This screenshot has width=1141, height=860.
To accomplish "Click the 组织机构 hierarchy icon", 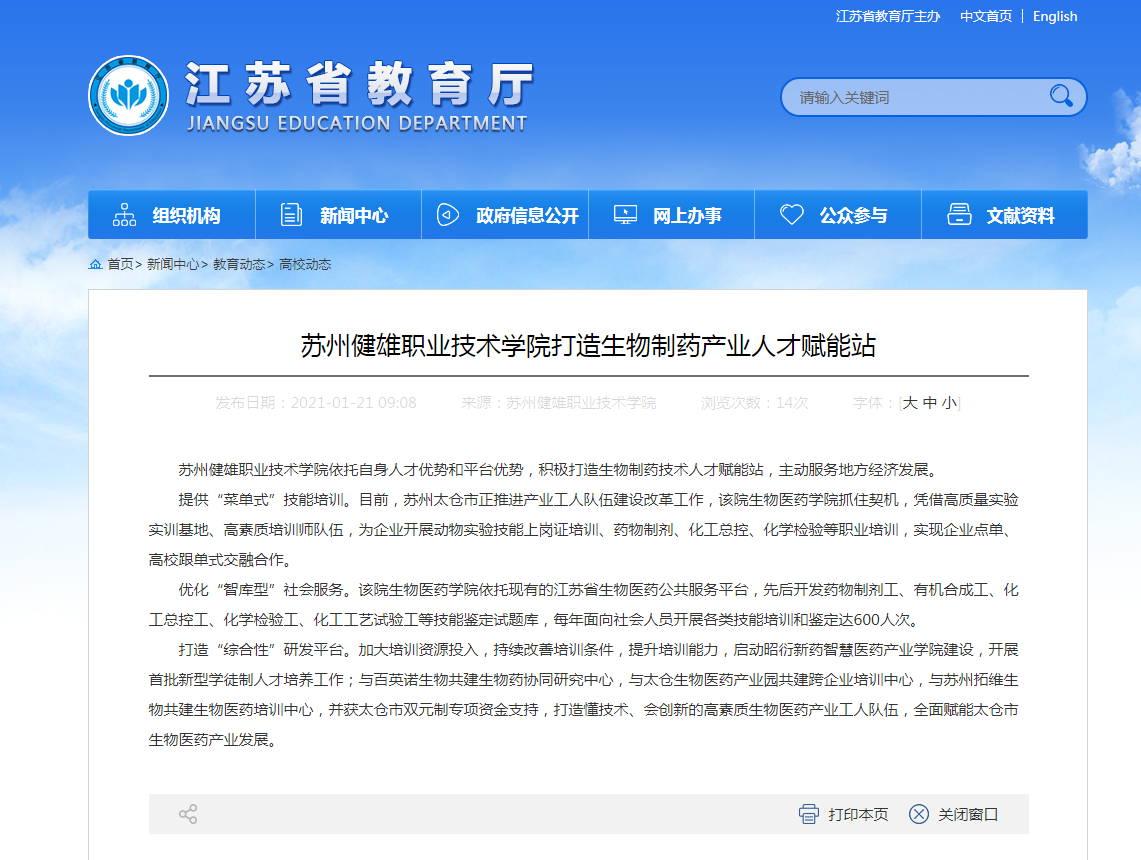I will coord(125,215).
